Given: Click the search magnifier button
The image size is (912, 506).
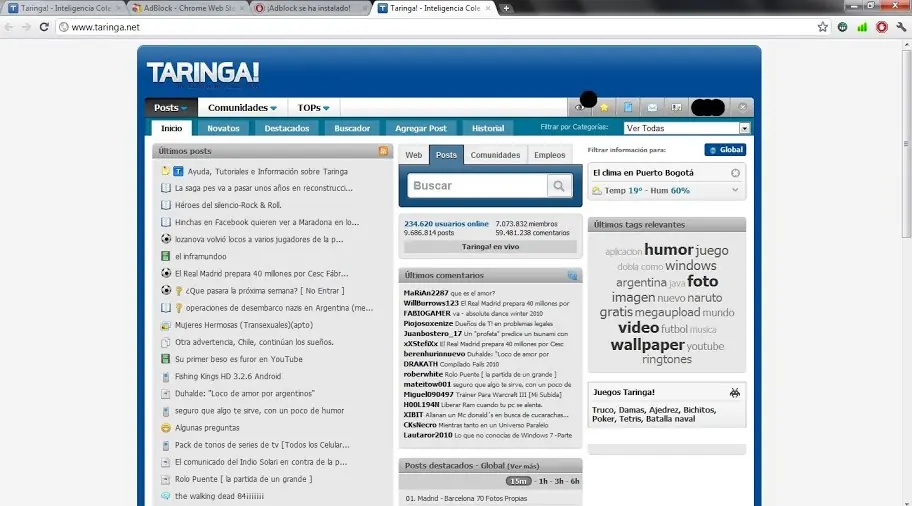Looking at the screenshot, I should coord(559,186).
